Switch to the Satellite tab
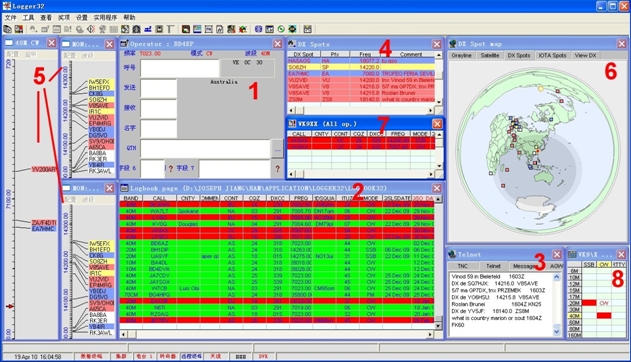 [x=490, y=56]
